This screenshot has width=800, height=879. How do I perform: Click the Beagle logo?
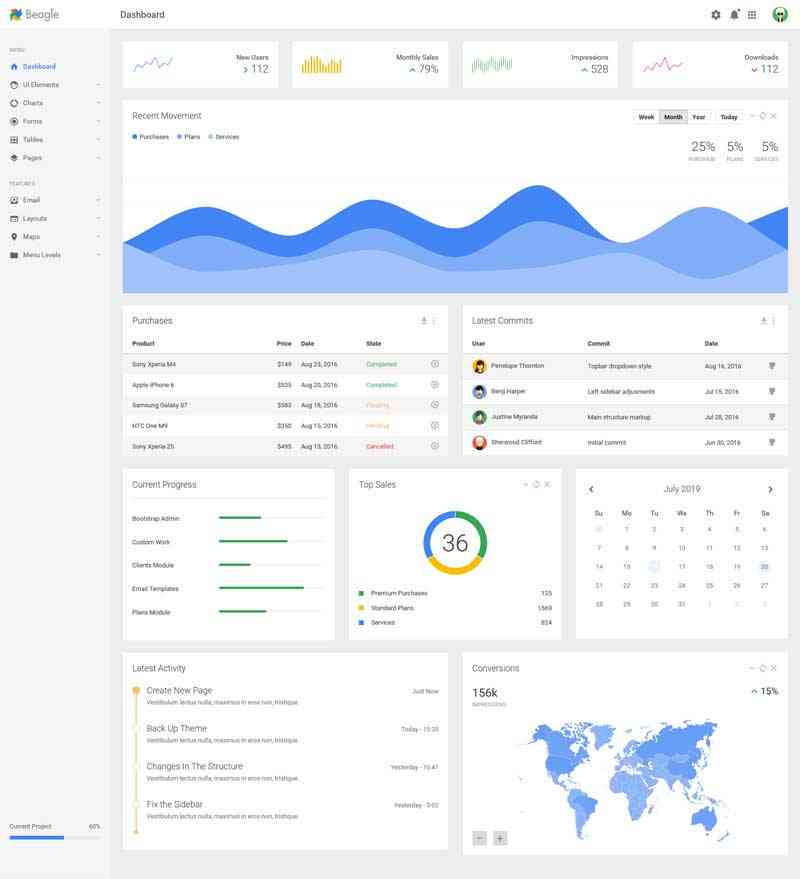tap(34, 15)
